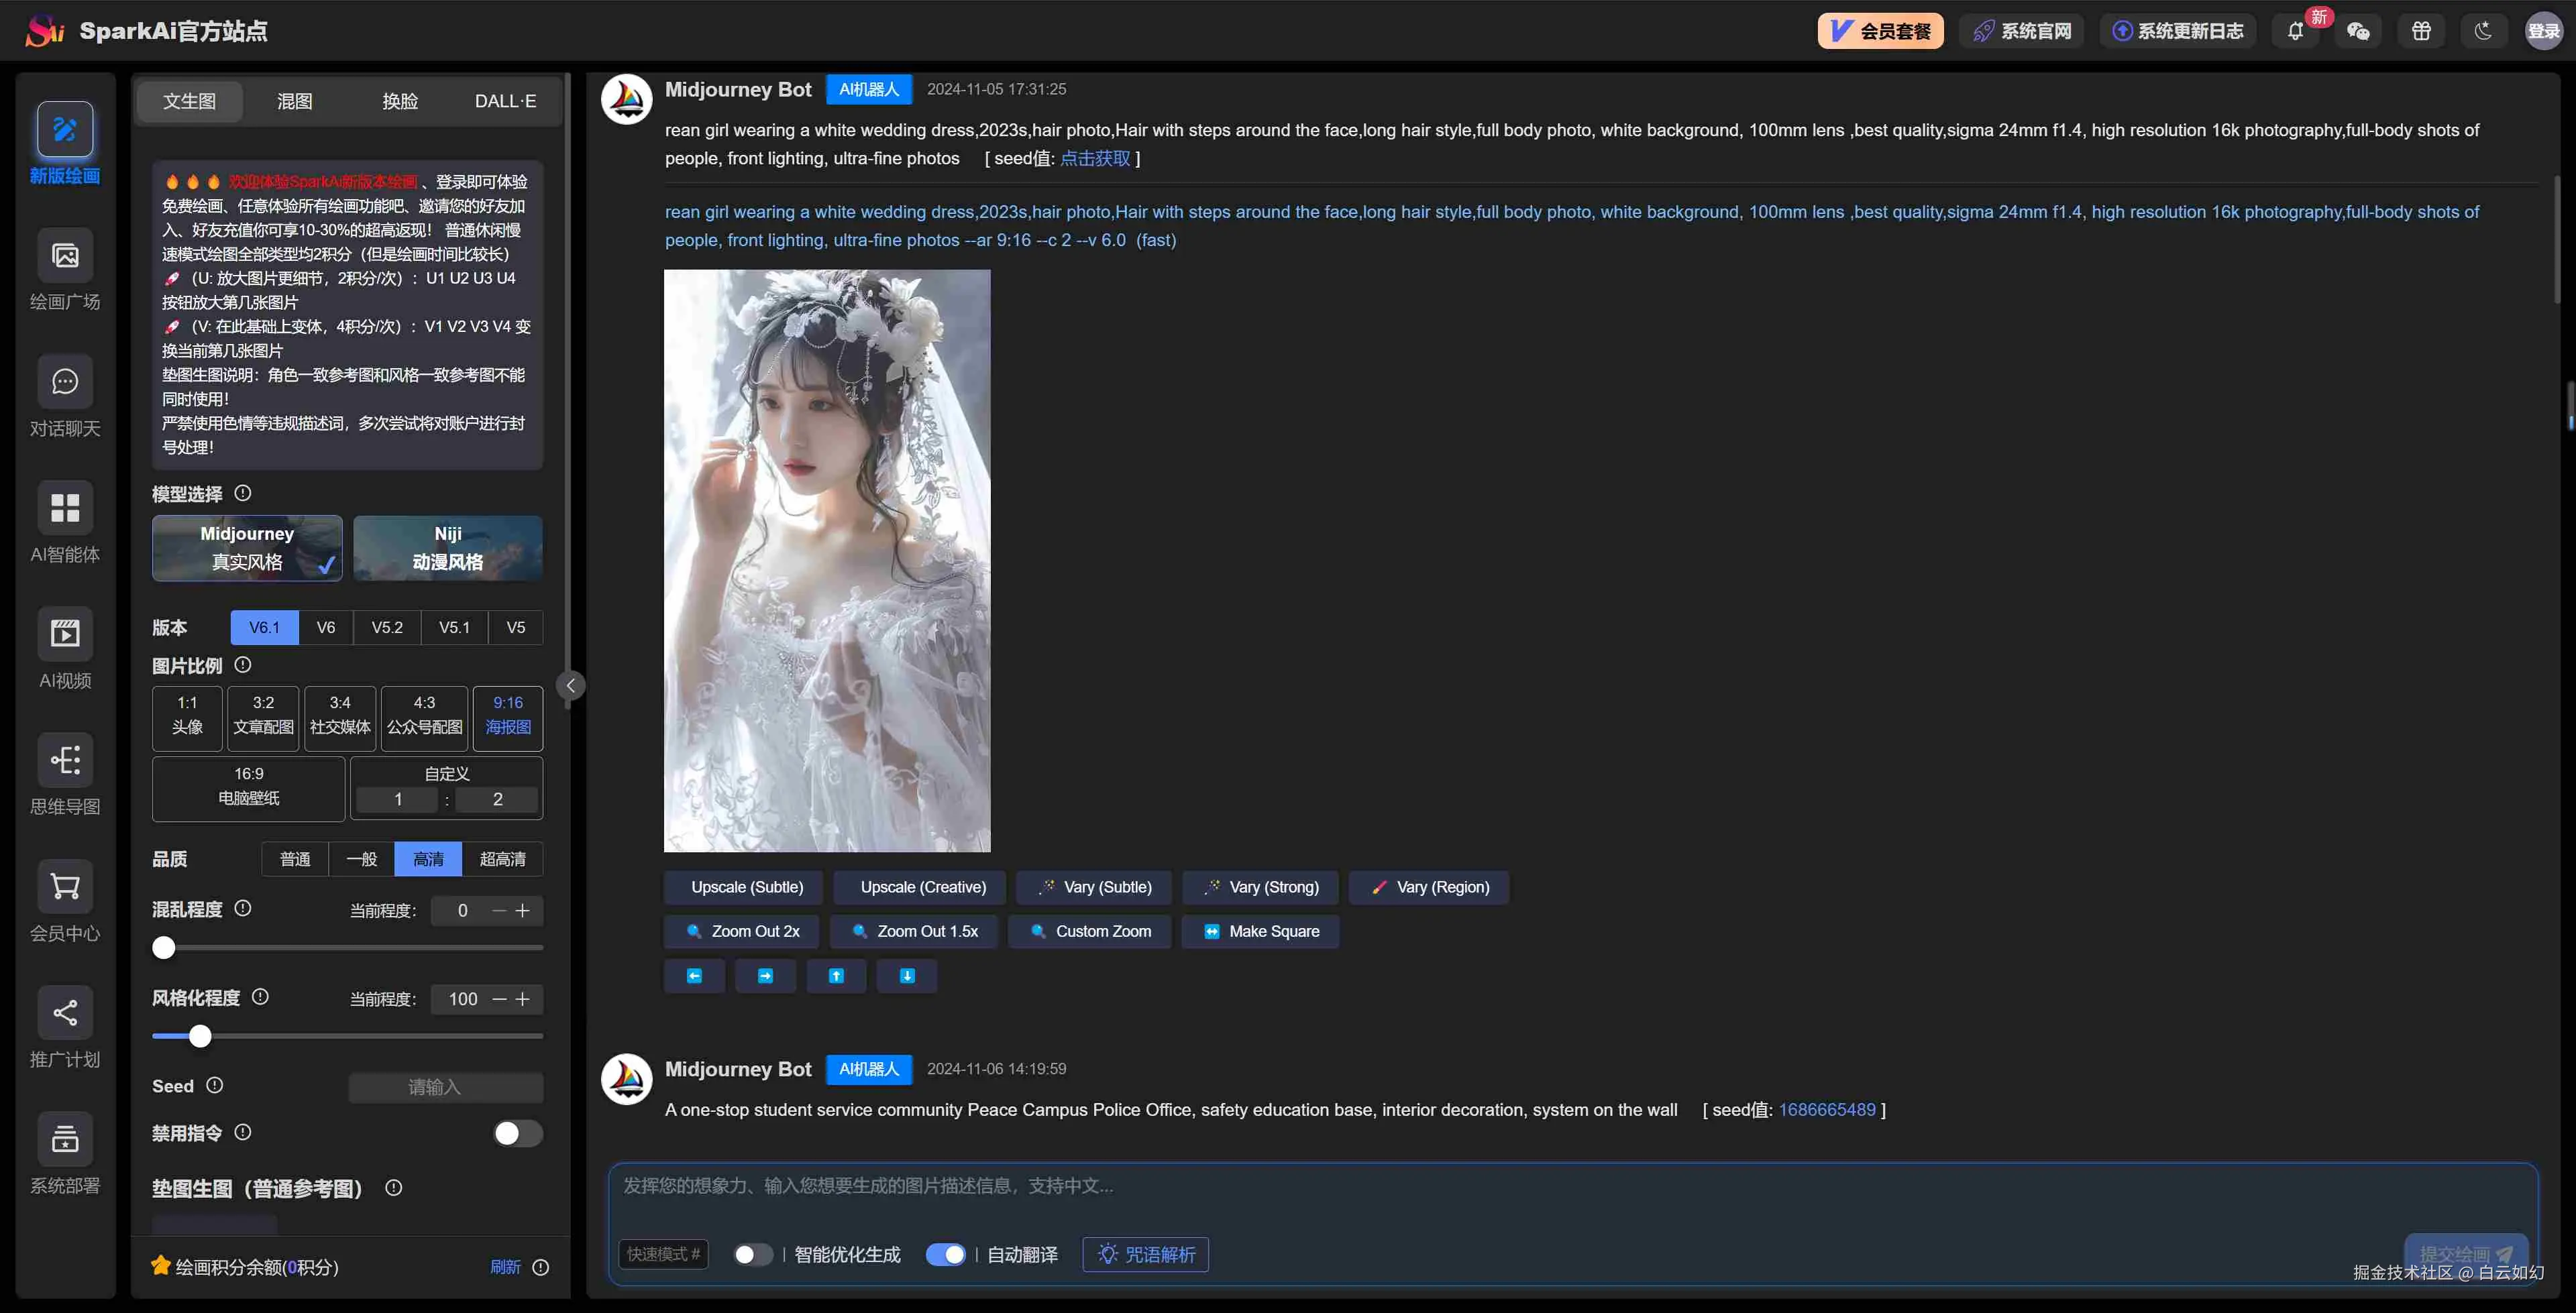Enable the 禁用指令 toggle switch
Screen dimensions: 2576x1313
click(517, 1133)
